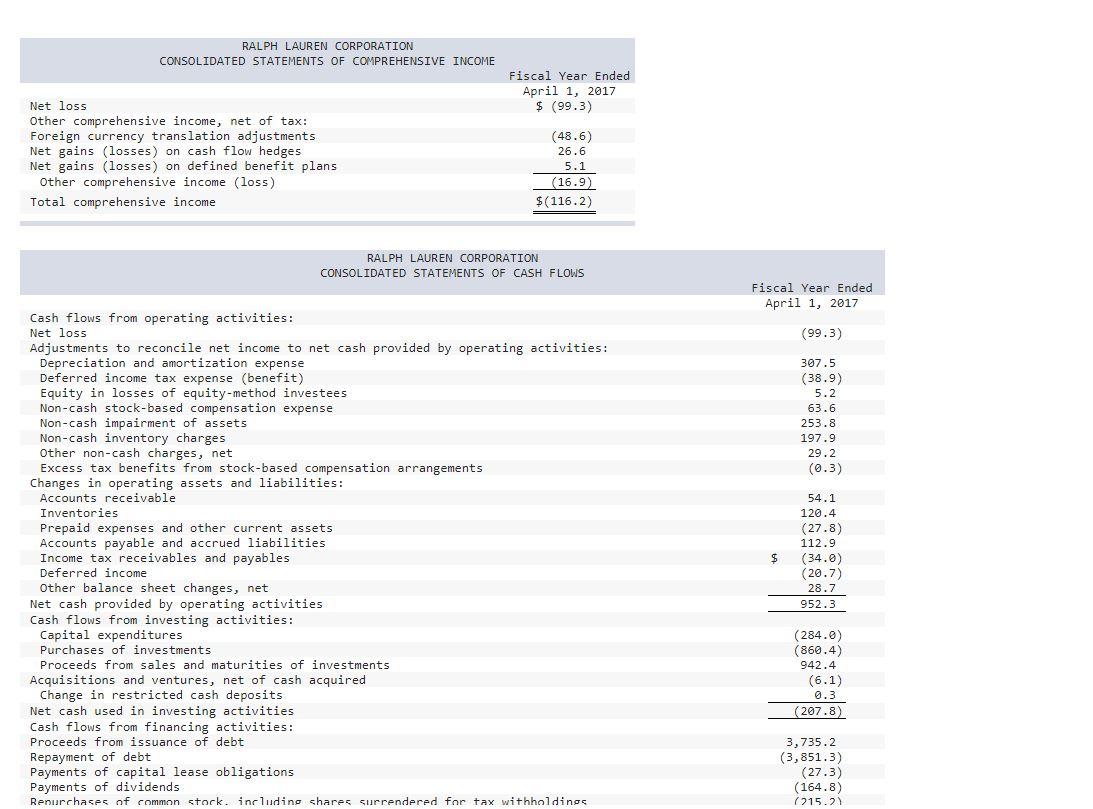Click 'Payments of capital lease obligations' label
This screenshot has width=1093, height=809.
click(x=162, y=772)
